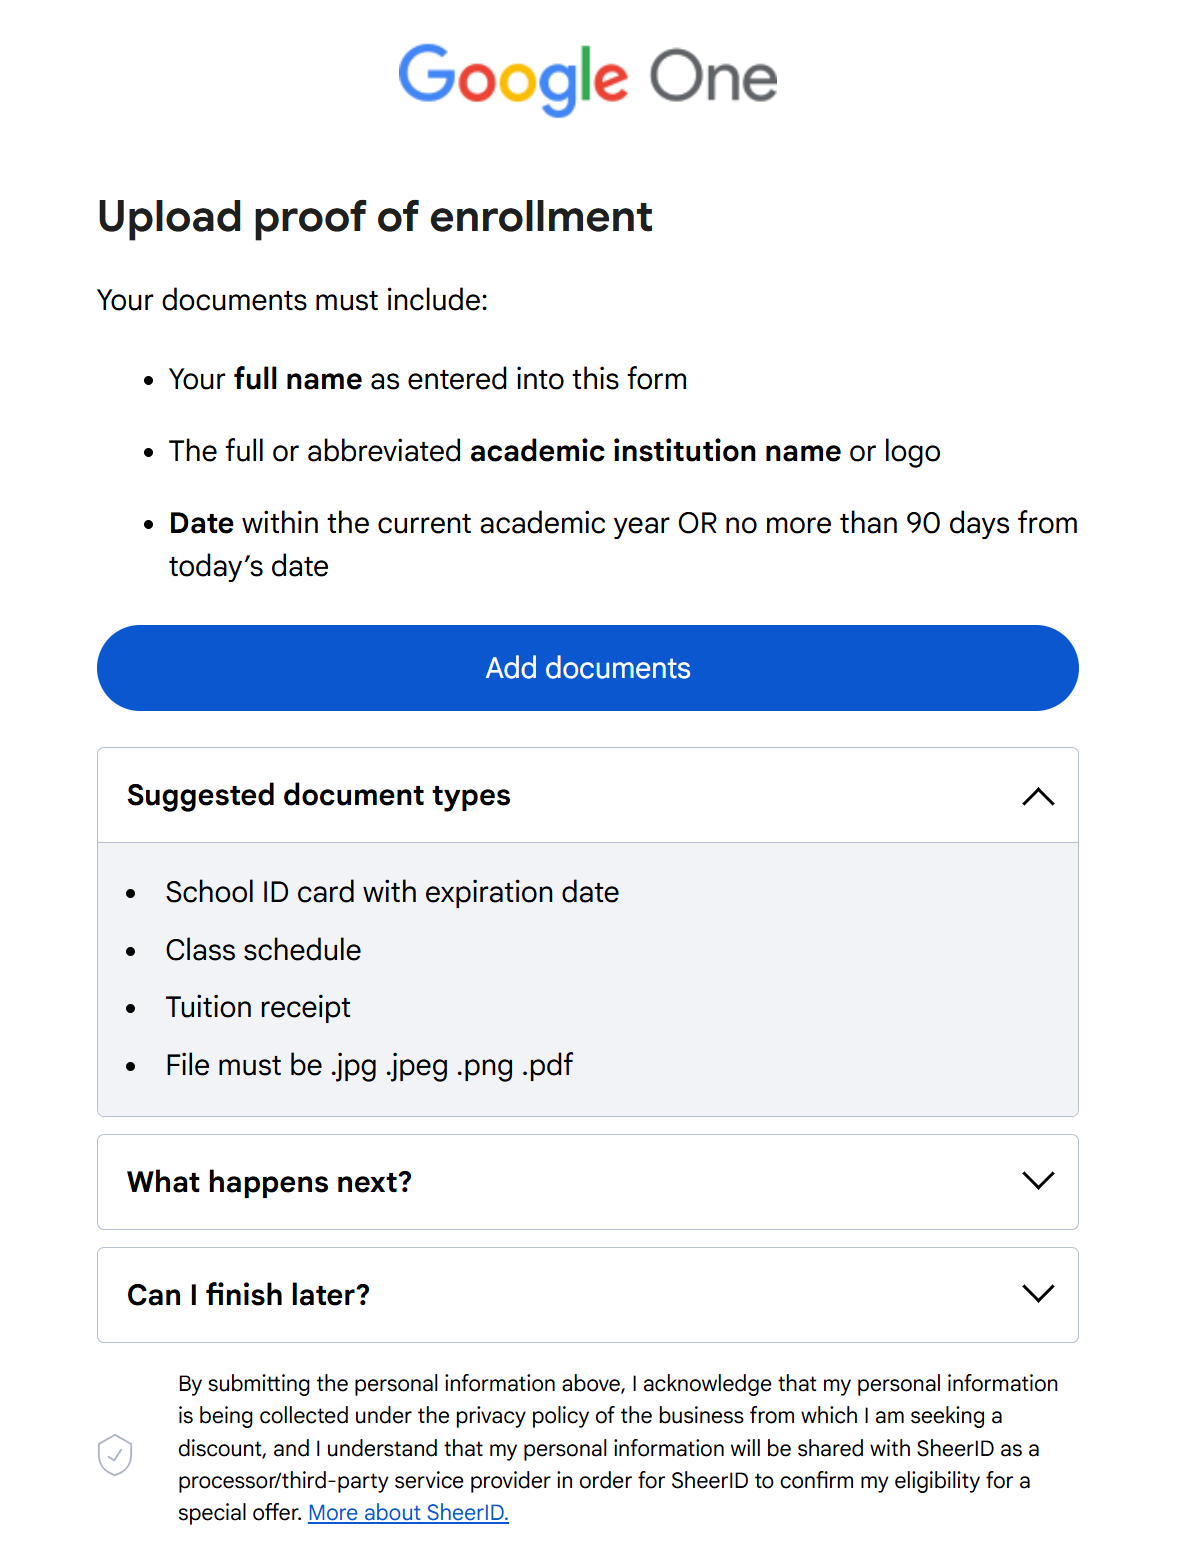Click the full name requirement bullet
Image resolution: width=1203 pixels, height=1560 pixels.
(x=428, y=379)
